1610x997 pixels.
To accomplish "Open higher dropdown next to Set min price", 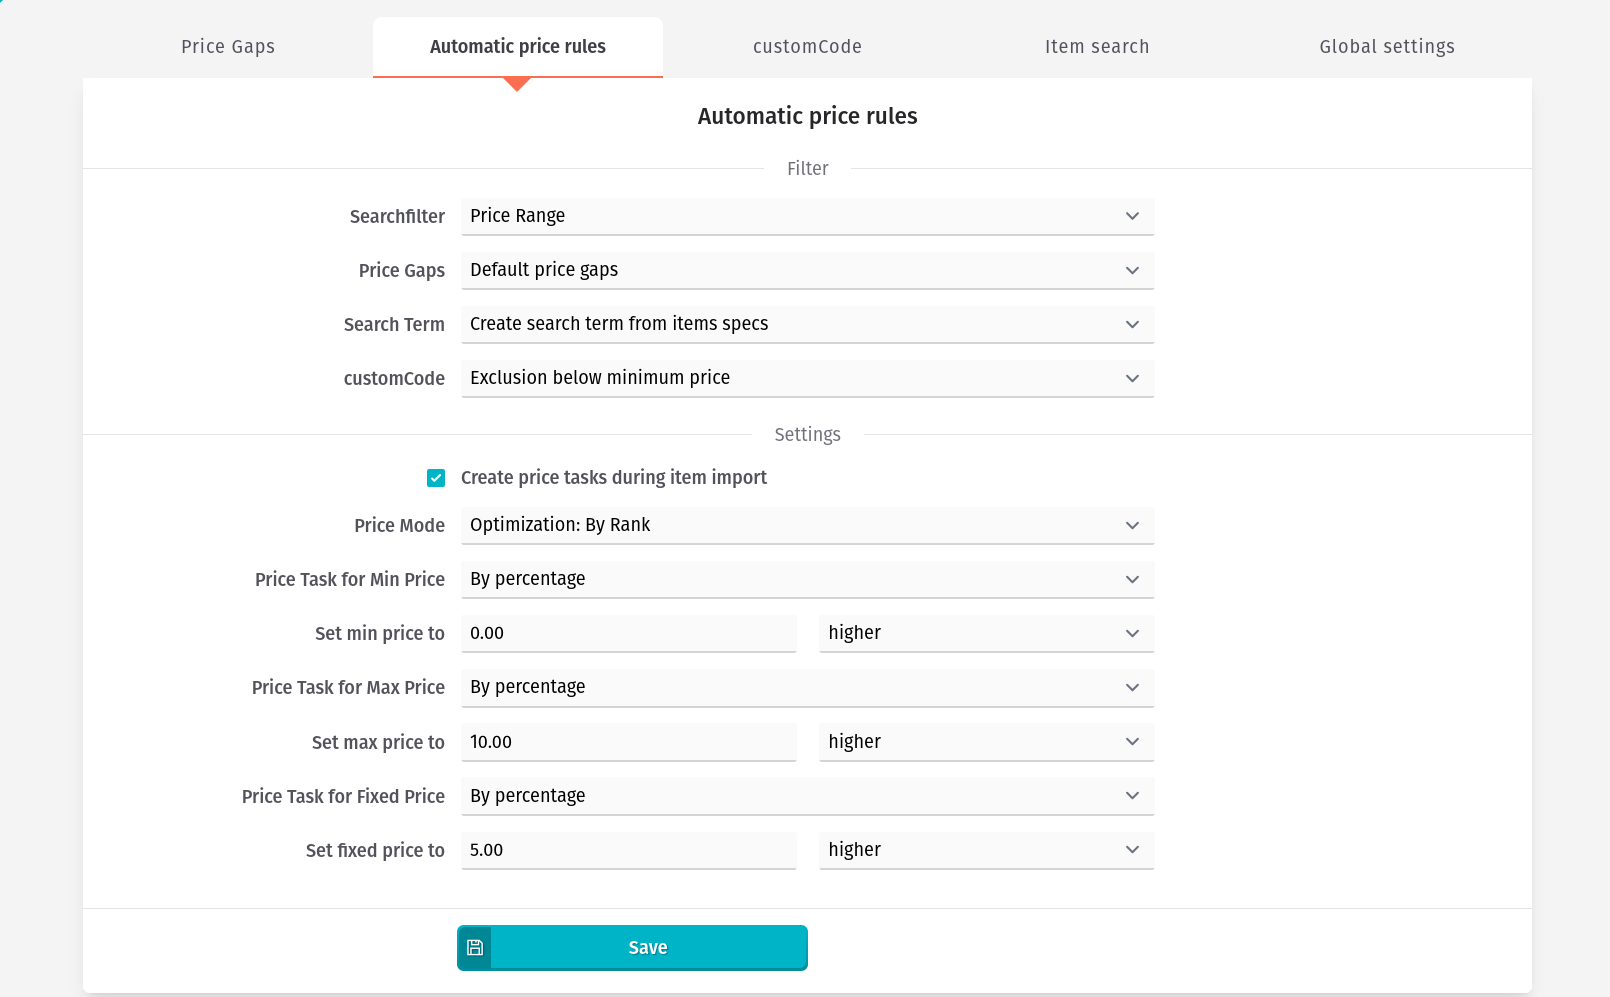I will pos(986,633).
